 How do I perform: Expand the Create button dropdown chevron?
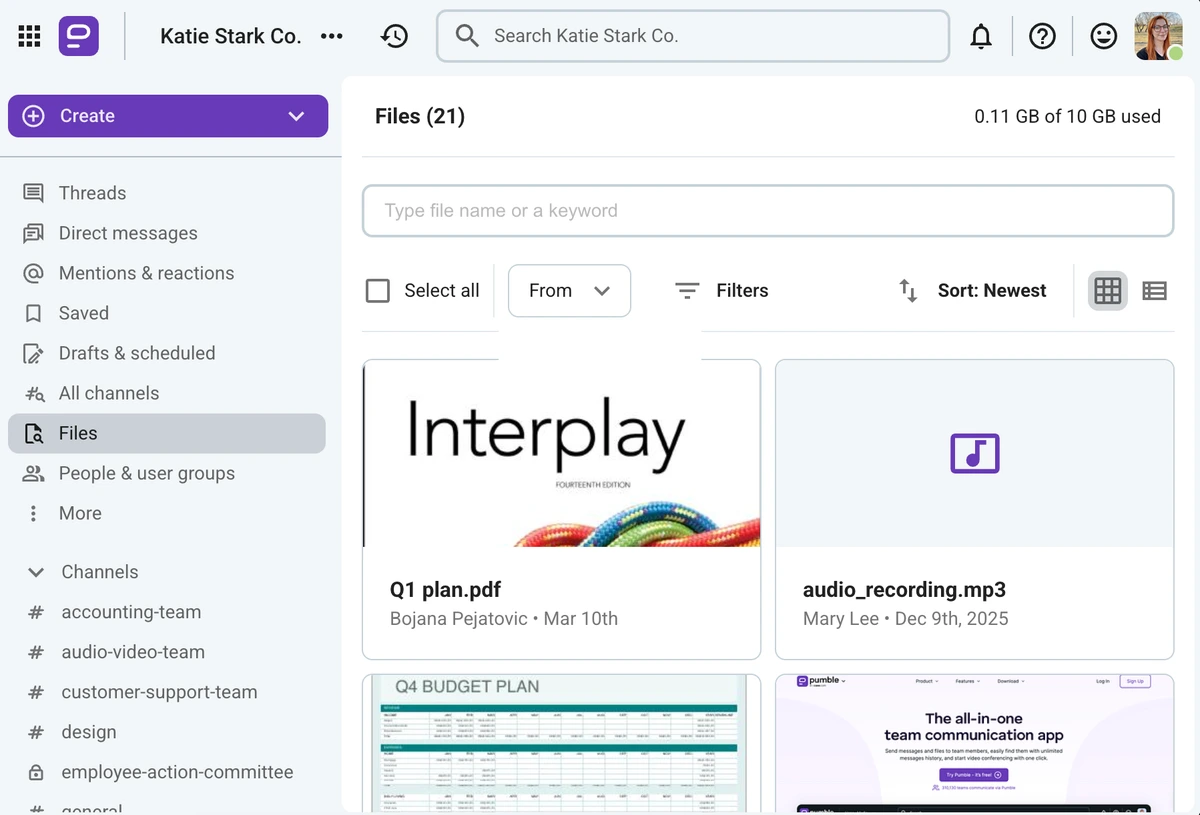click(296, 116)
